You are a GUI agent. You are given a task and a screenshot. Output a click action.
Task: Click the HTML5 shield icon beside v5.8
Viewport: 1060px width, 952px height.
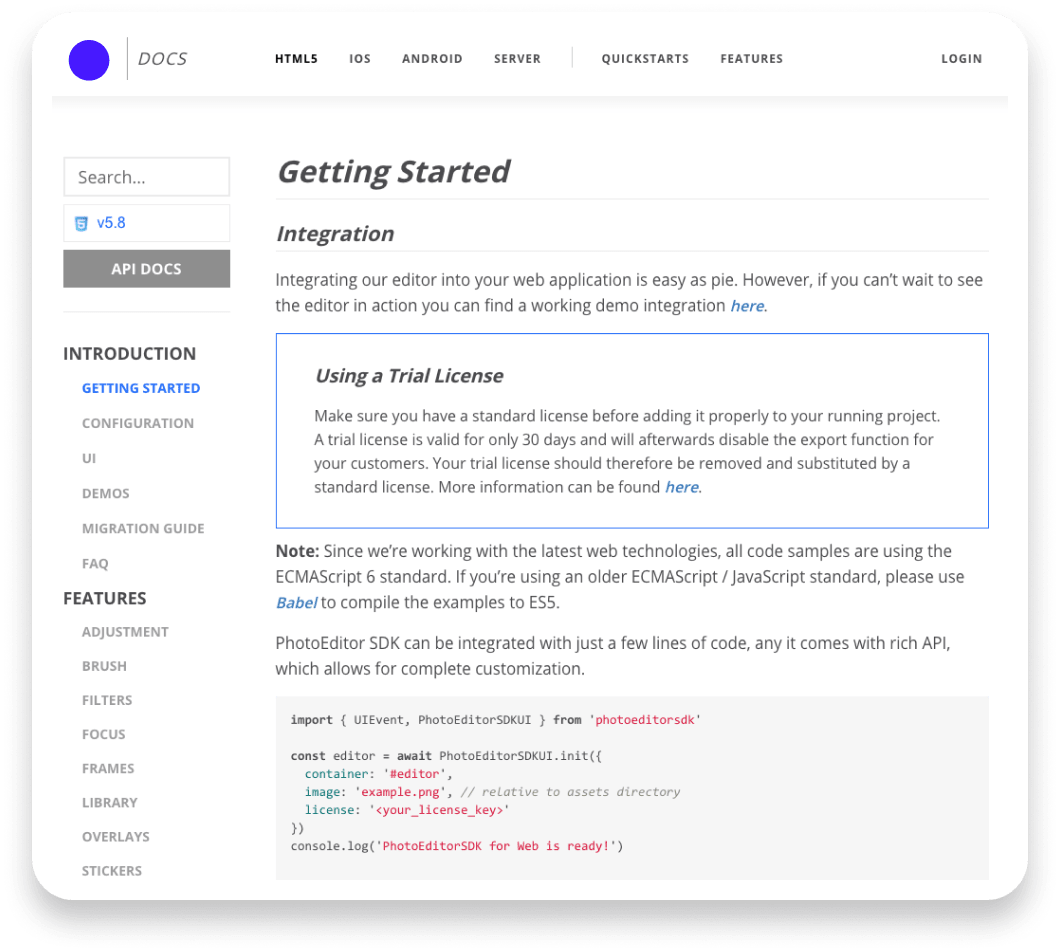point(81,223)
